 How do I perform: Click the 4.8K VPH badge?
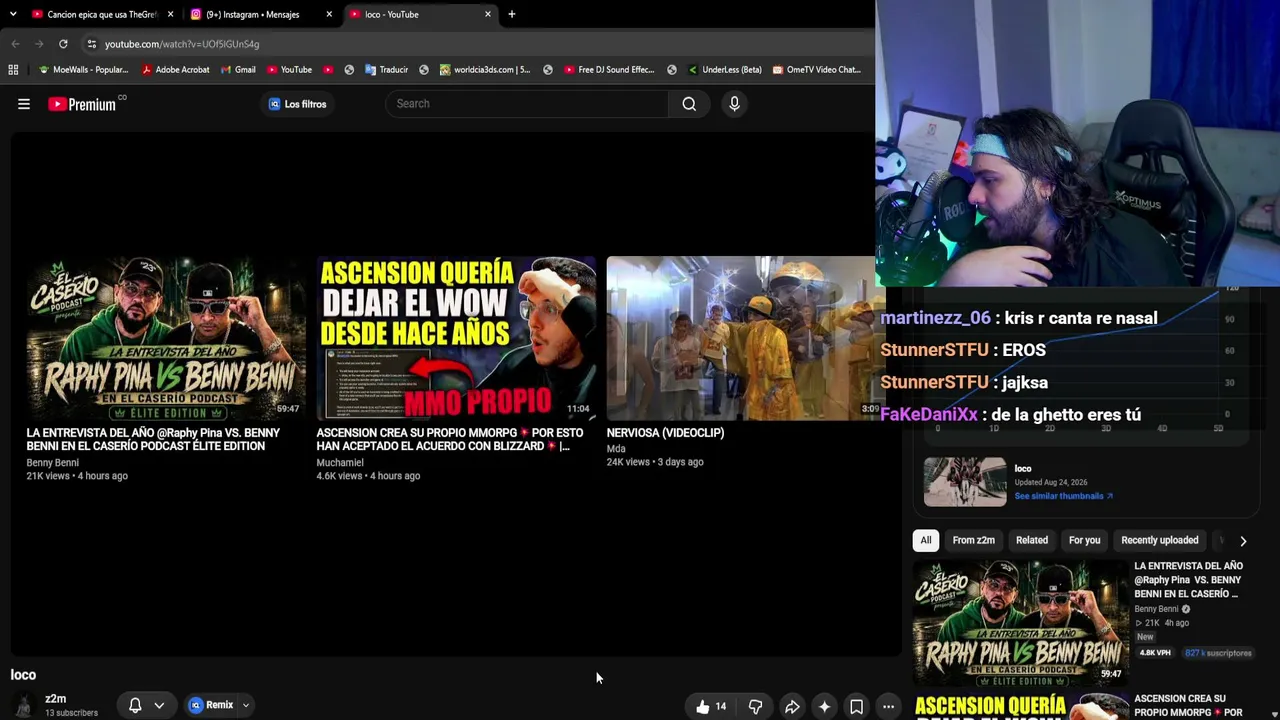[x=1155, y=653]
